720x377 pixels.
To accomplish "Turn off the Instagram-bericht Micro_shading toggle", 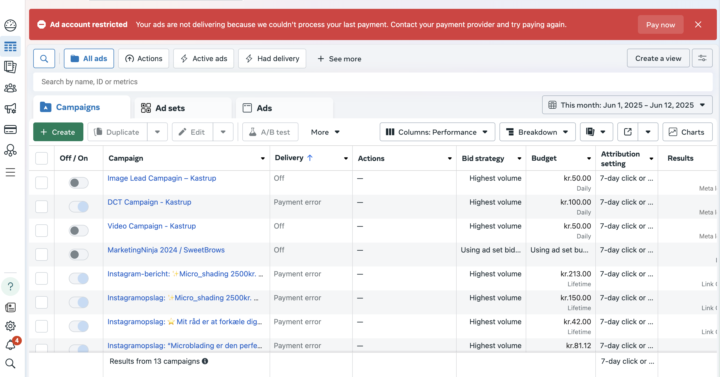I will pyautogui.click(x=79, y=278).
